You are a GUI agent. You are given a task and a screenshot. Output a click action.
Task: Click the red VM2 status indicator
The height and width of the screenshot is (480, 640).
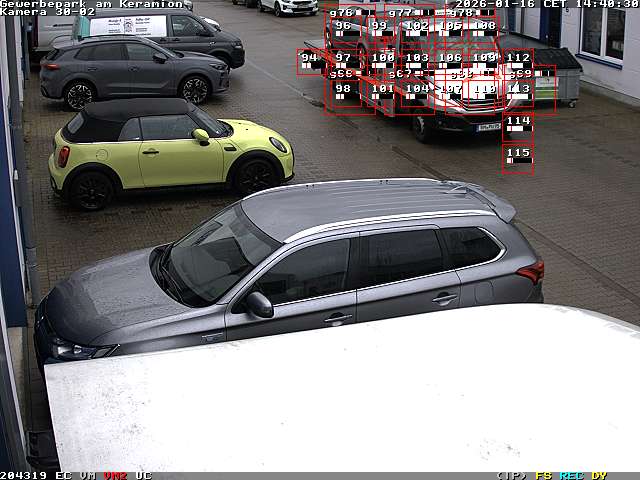click(x=116, y=475)
